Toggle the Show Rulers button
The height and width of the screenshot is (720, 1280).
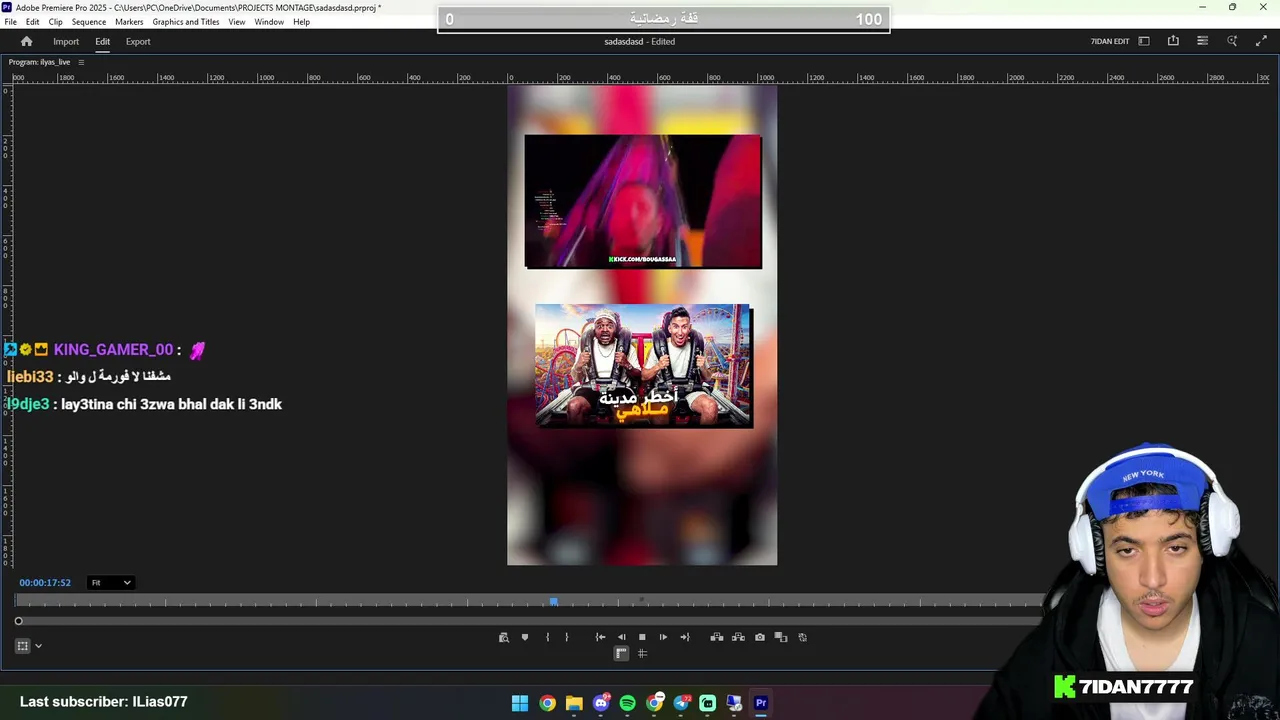coord(621,653)
